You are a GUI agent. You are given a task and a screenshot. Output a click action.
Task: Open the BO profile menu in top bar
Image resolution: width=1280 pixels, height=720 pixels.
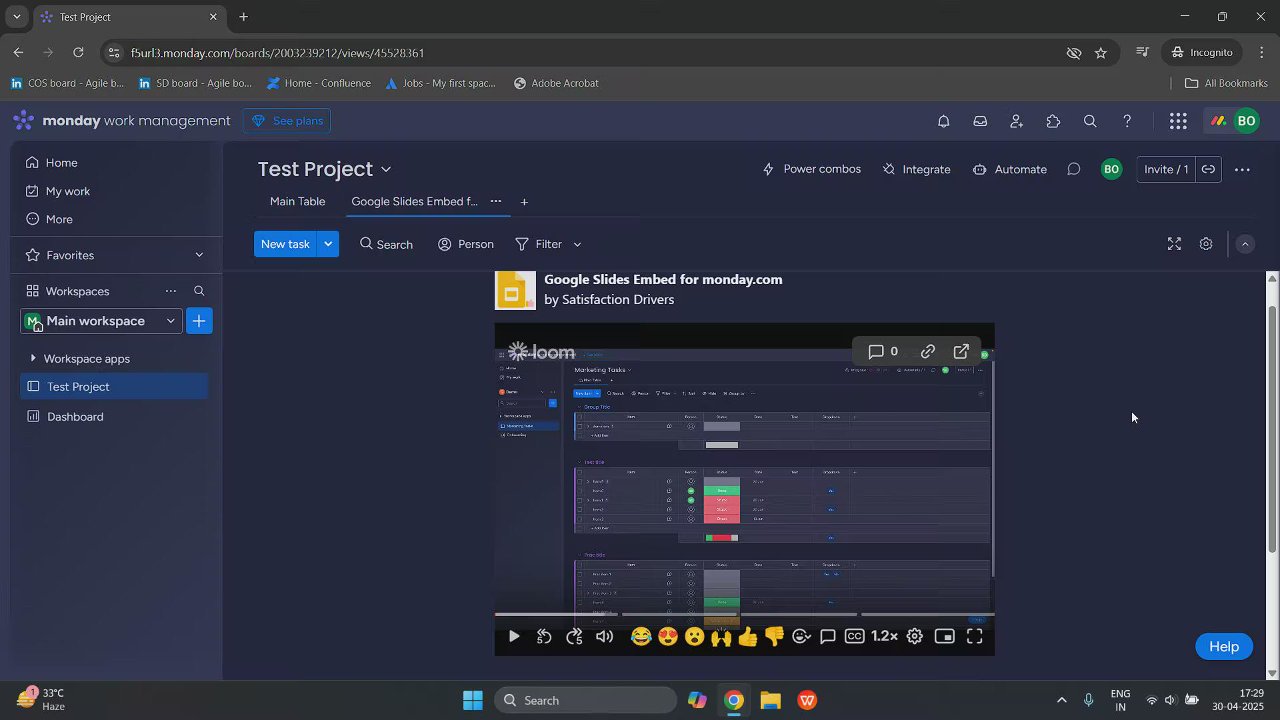[1246, 121]
